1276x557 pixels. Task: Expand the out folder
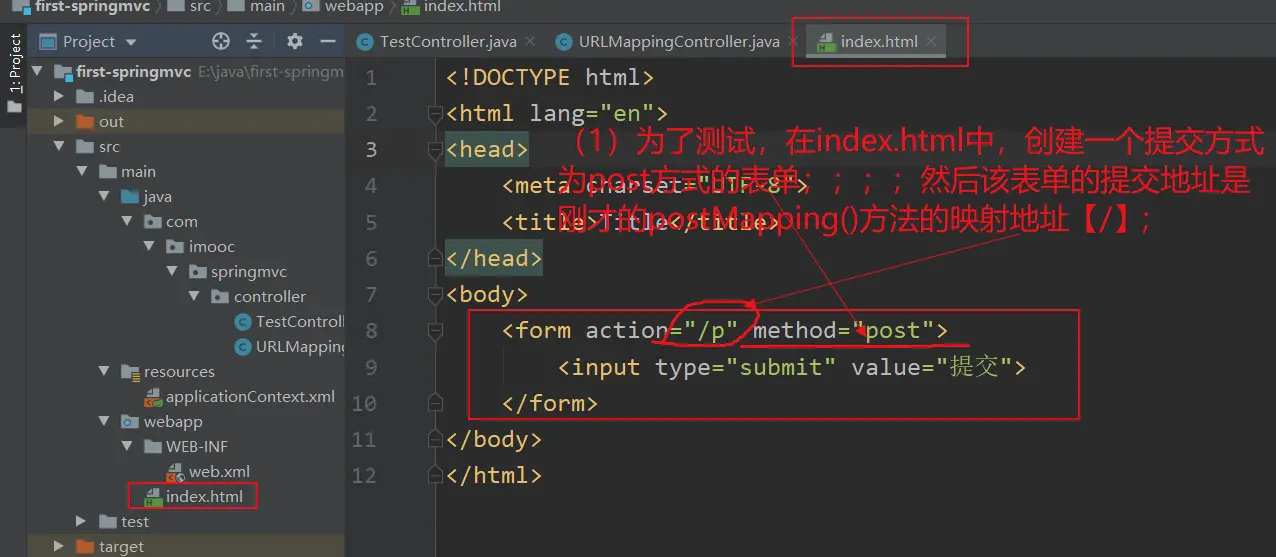pos(61,121)
